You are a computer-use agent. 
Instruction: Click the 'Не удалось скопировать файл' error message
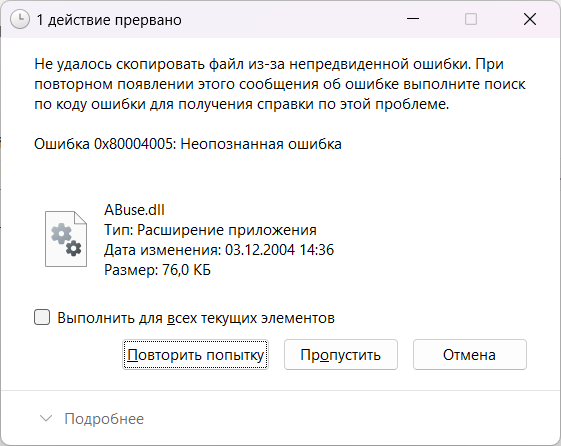(x=280, y=84)
